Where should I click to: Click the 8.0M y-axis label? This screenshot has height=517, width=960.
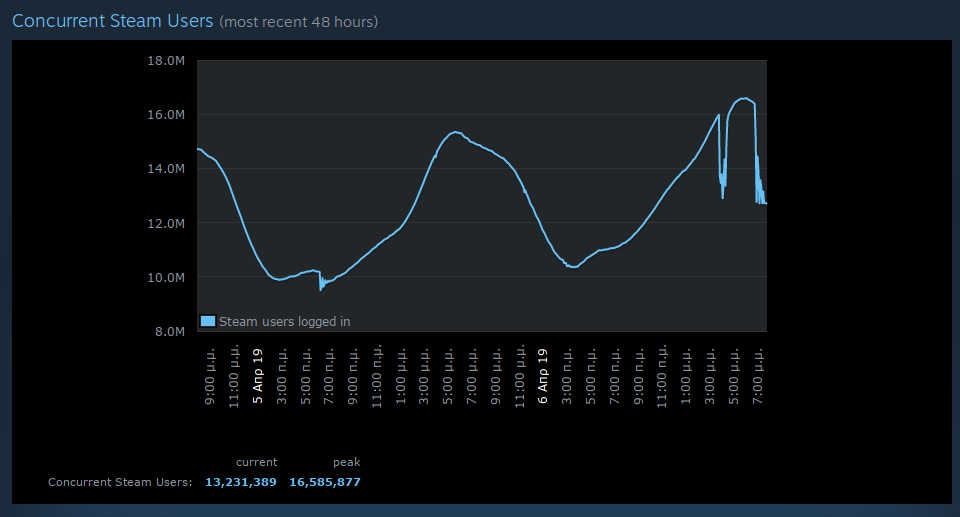click(170, 331)
